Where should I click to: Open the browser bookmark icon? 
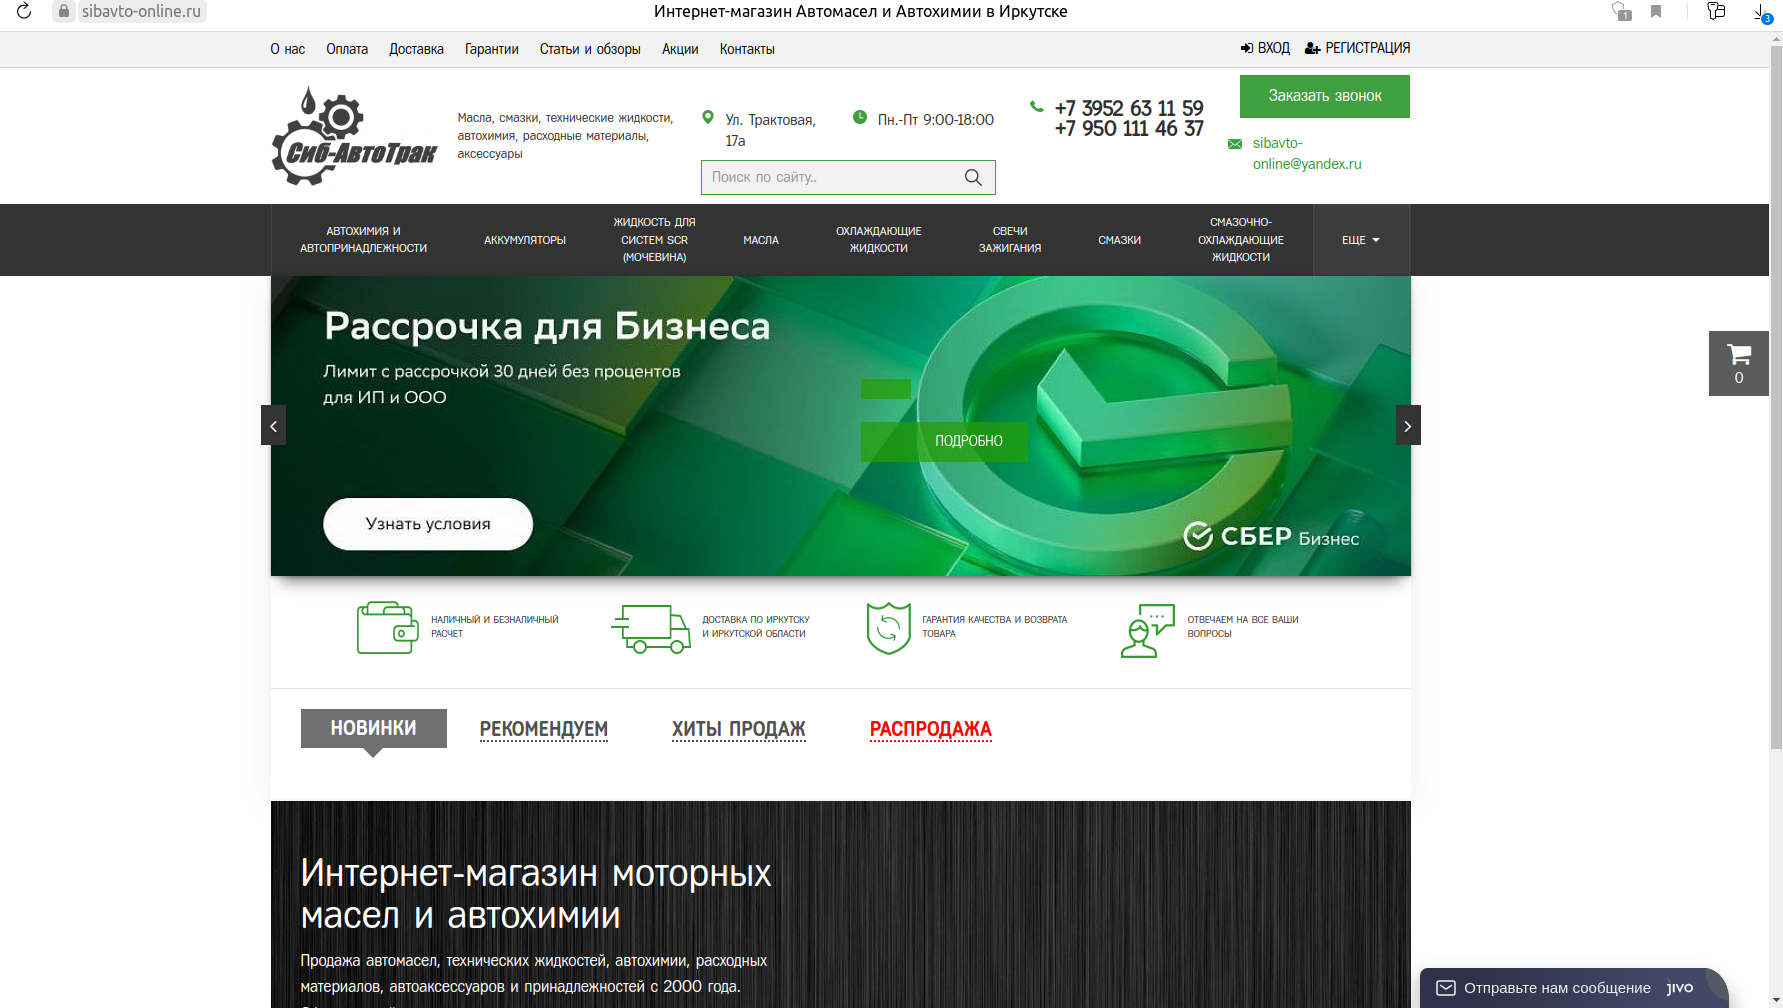(x=1656, y=11)
